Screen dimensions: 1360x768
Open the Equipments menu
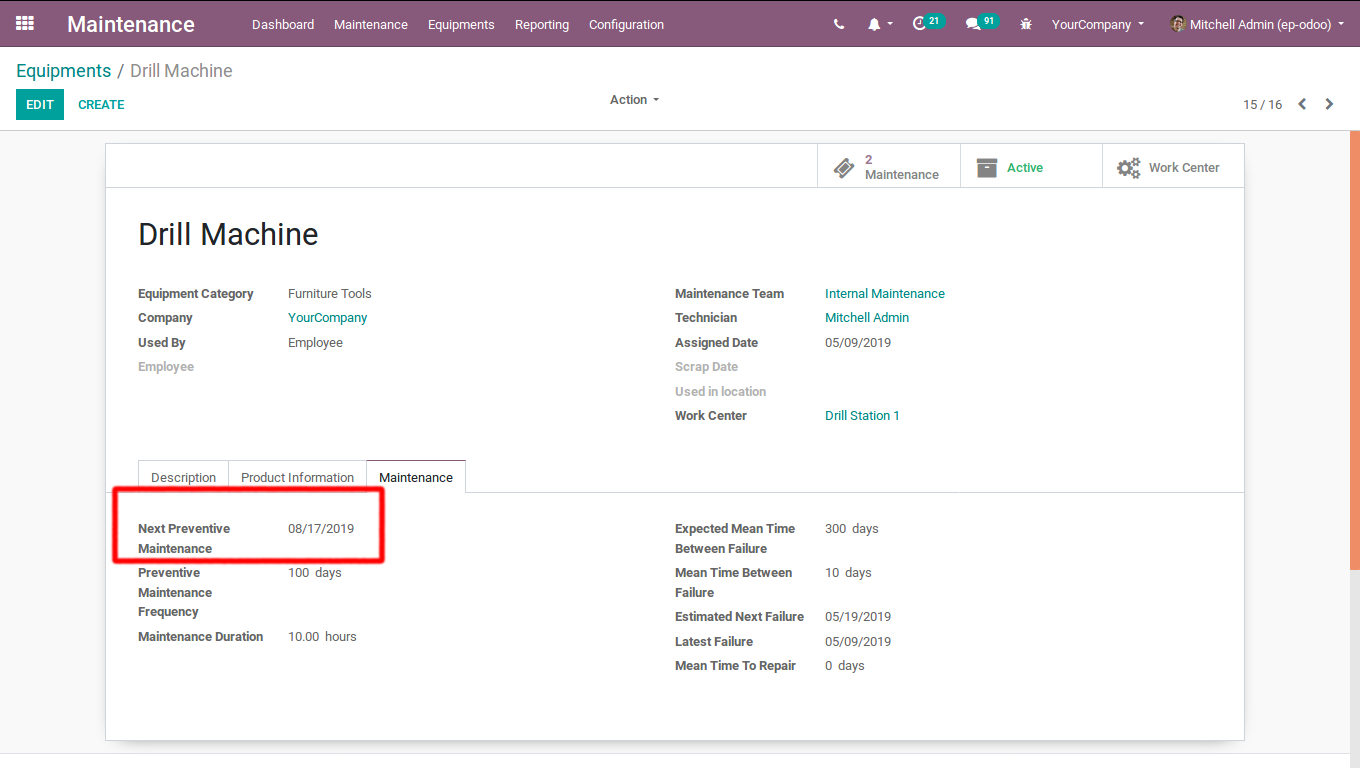pos(461,24)
